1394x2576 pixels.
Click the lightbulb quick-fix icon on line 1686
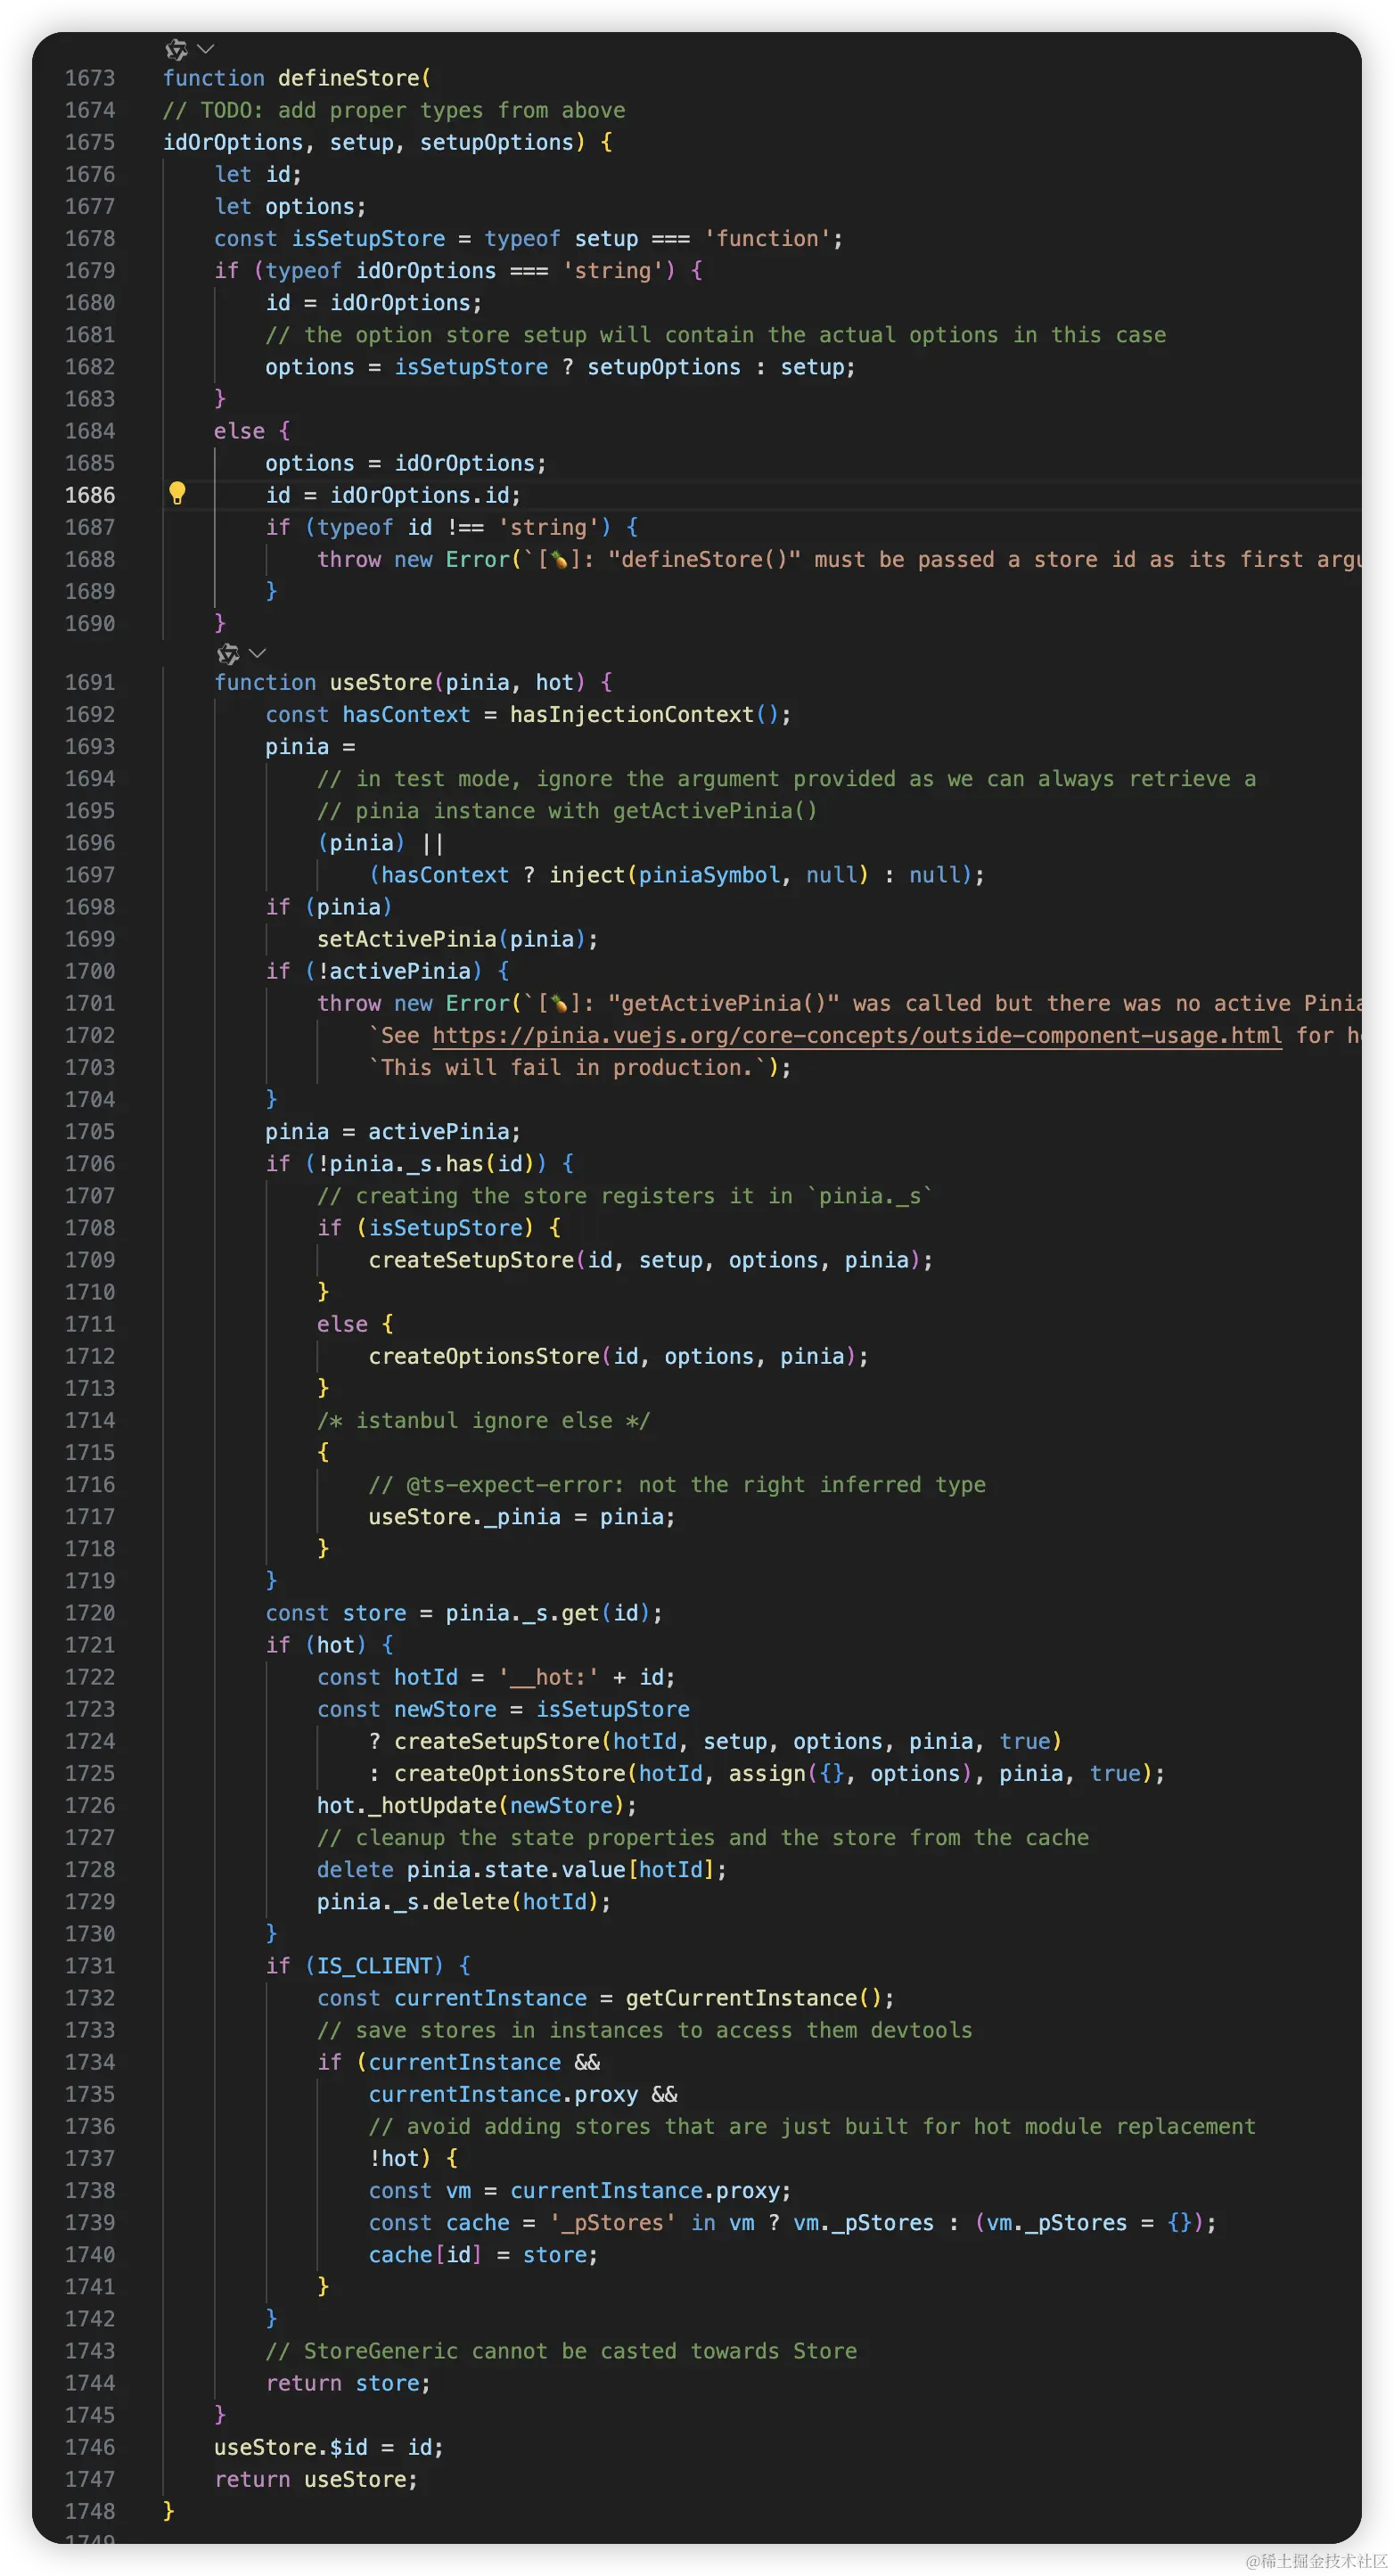pos(177,493)
